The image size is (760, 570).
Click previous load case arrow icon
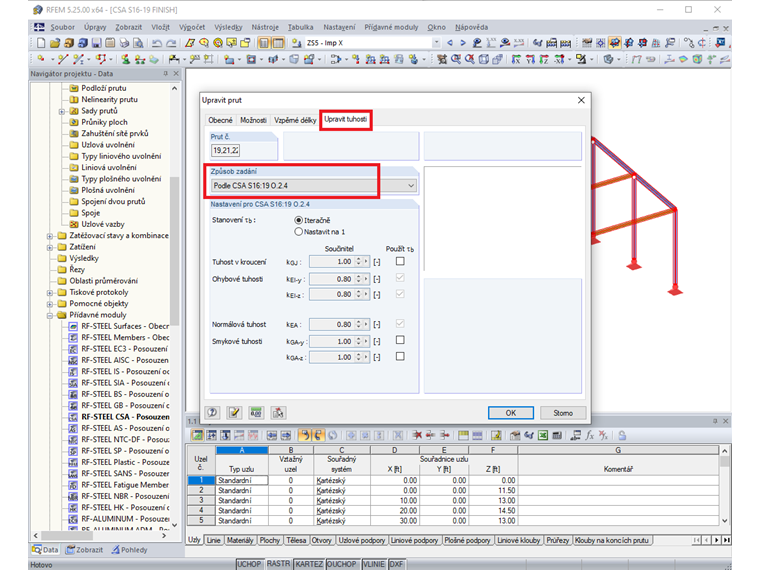pyautogui.click(x=450, y=43)
